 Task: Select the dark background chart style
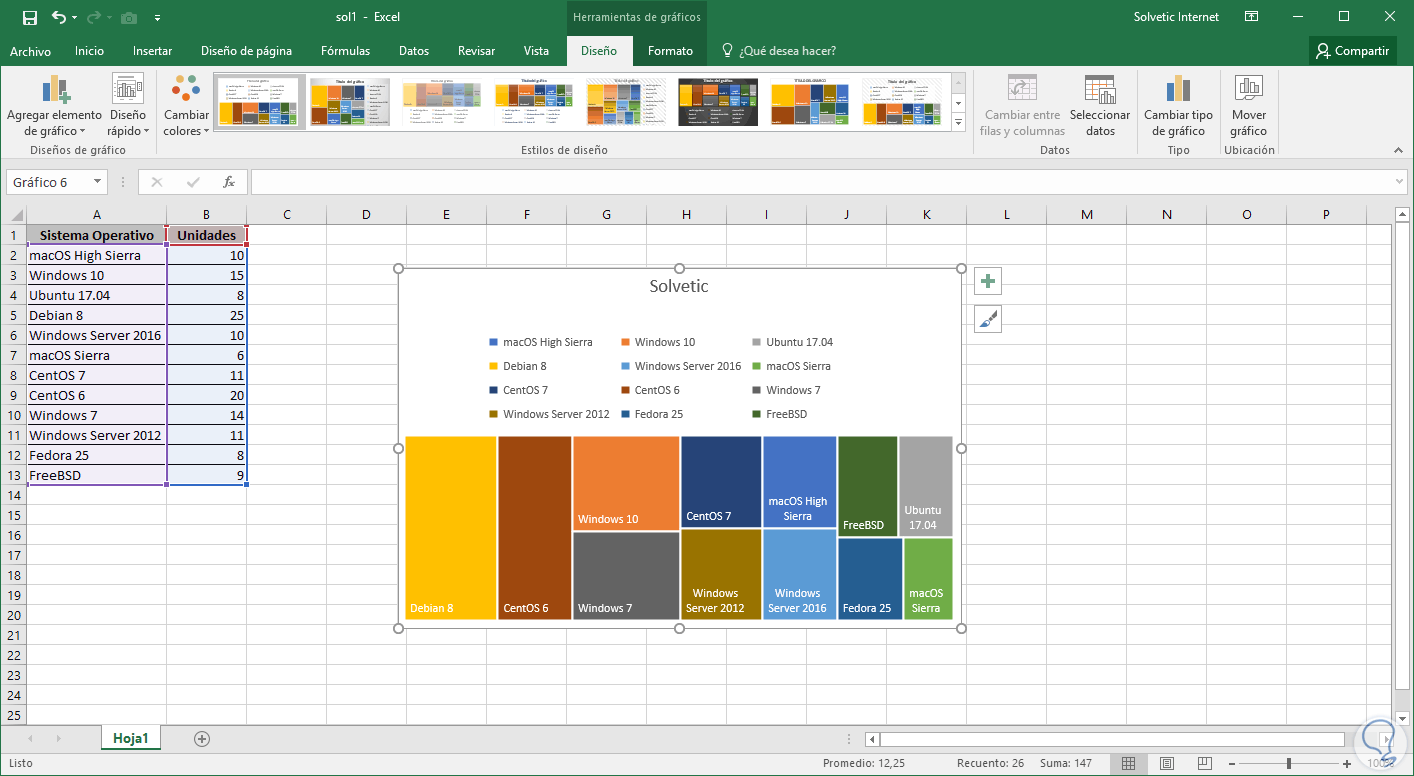tap(716, 101)
